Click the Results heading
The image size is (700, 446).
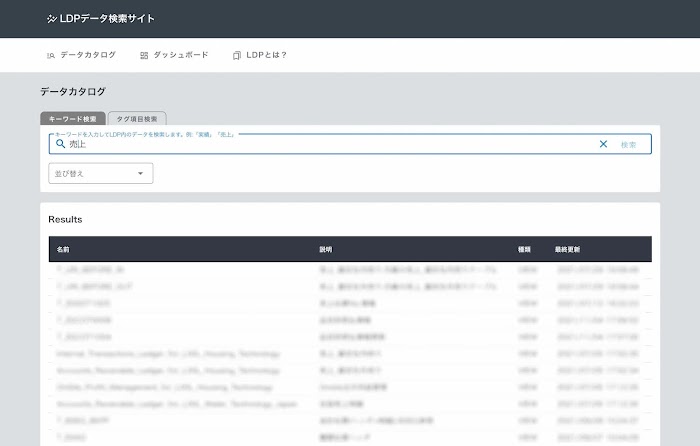tap(65, 219)
